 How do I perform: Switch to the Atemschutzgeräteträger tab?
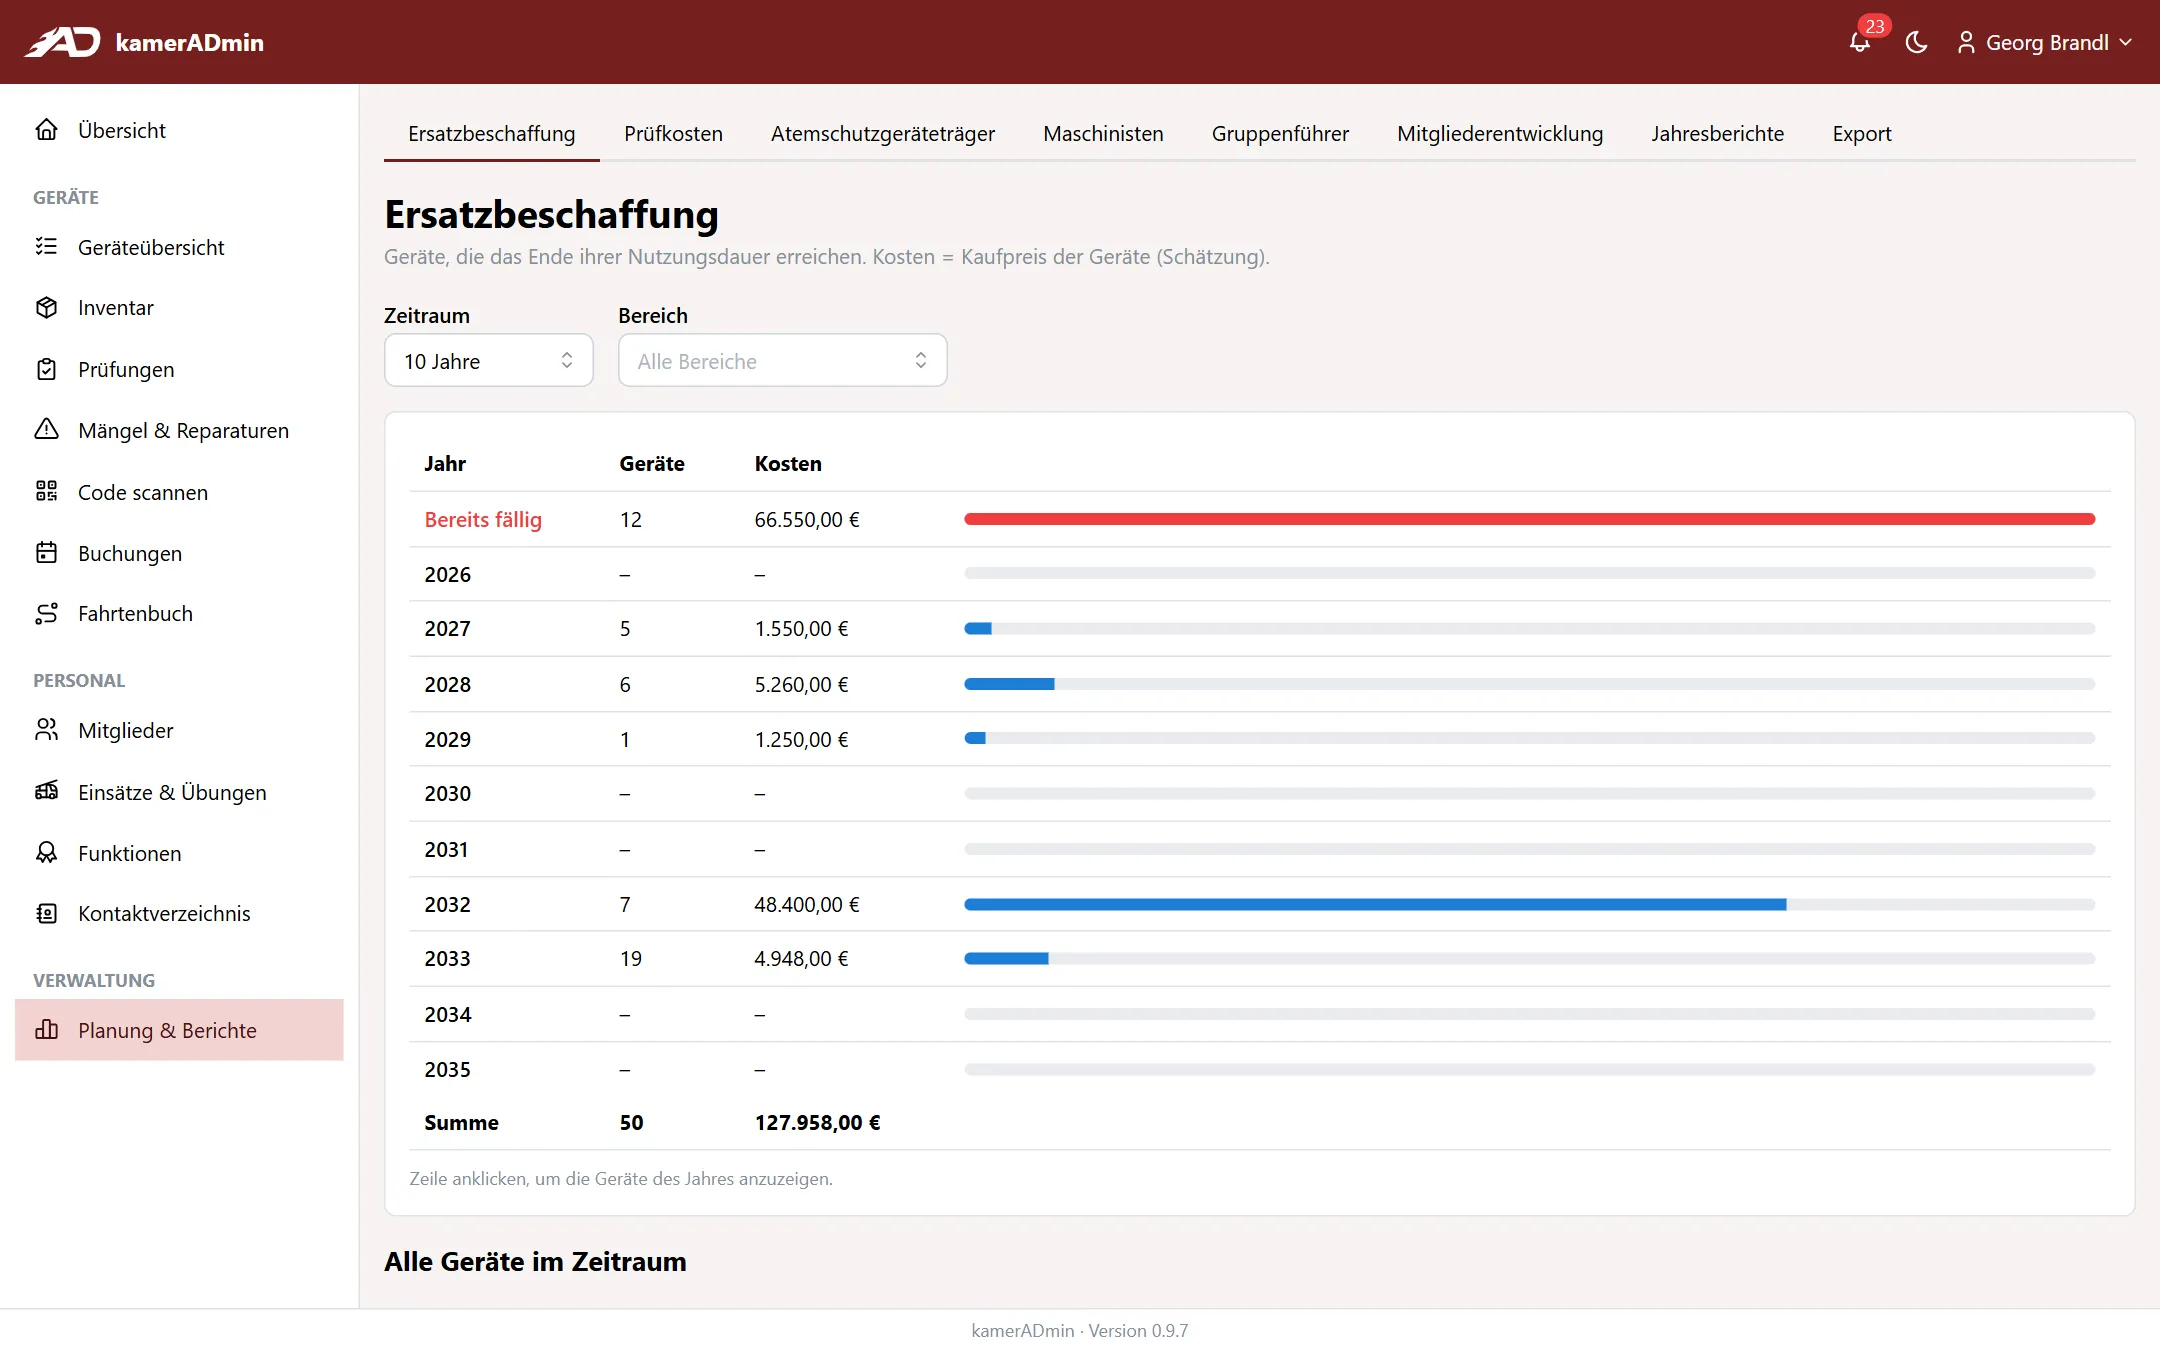882,133
